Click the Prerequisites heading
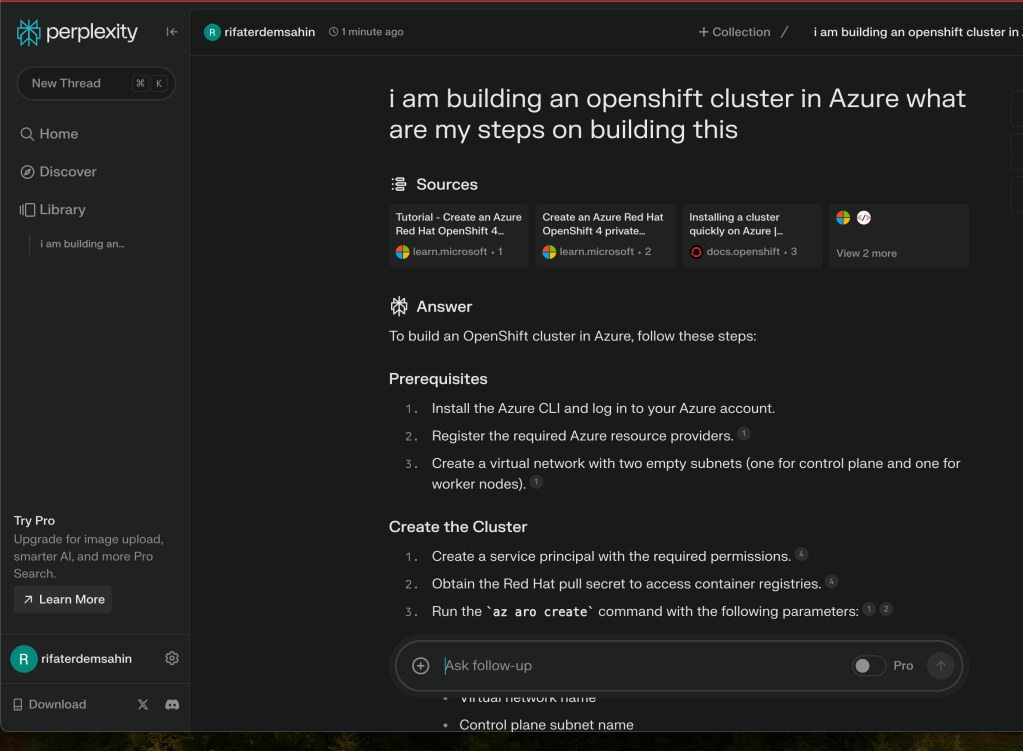This screenshot has height=751, width=1023. point(438,379)
